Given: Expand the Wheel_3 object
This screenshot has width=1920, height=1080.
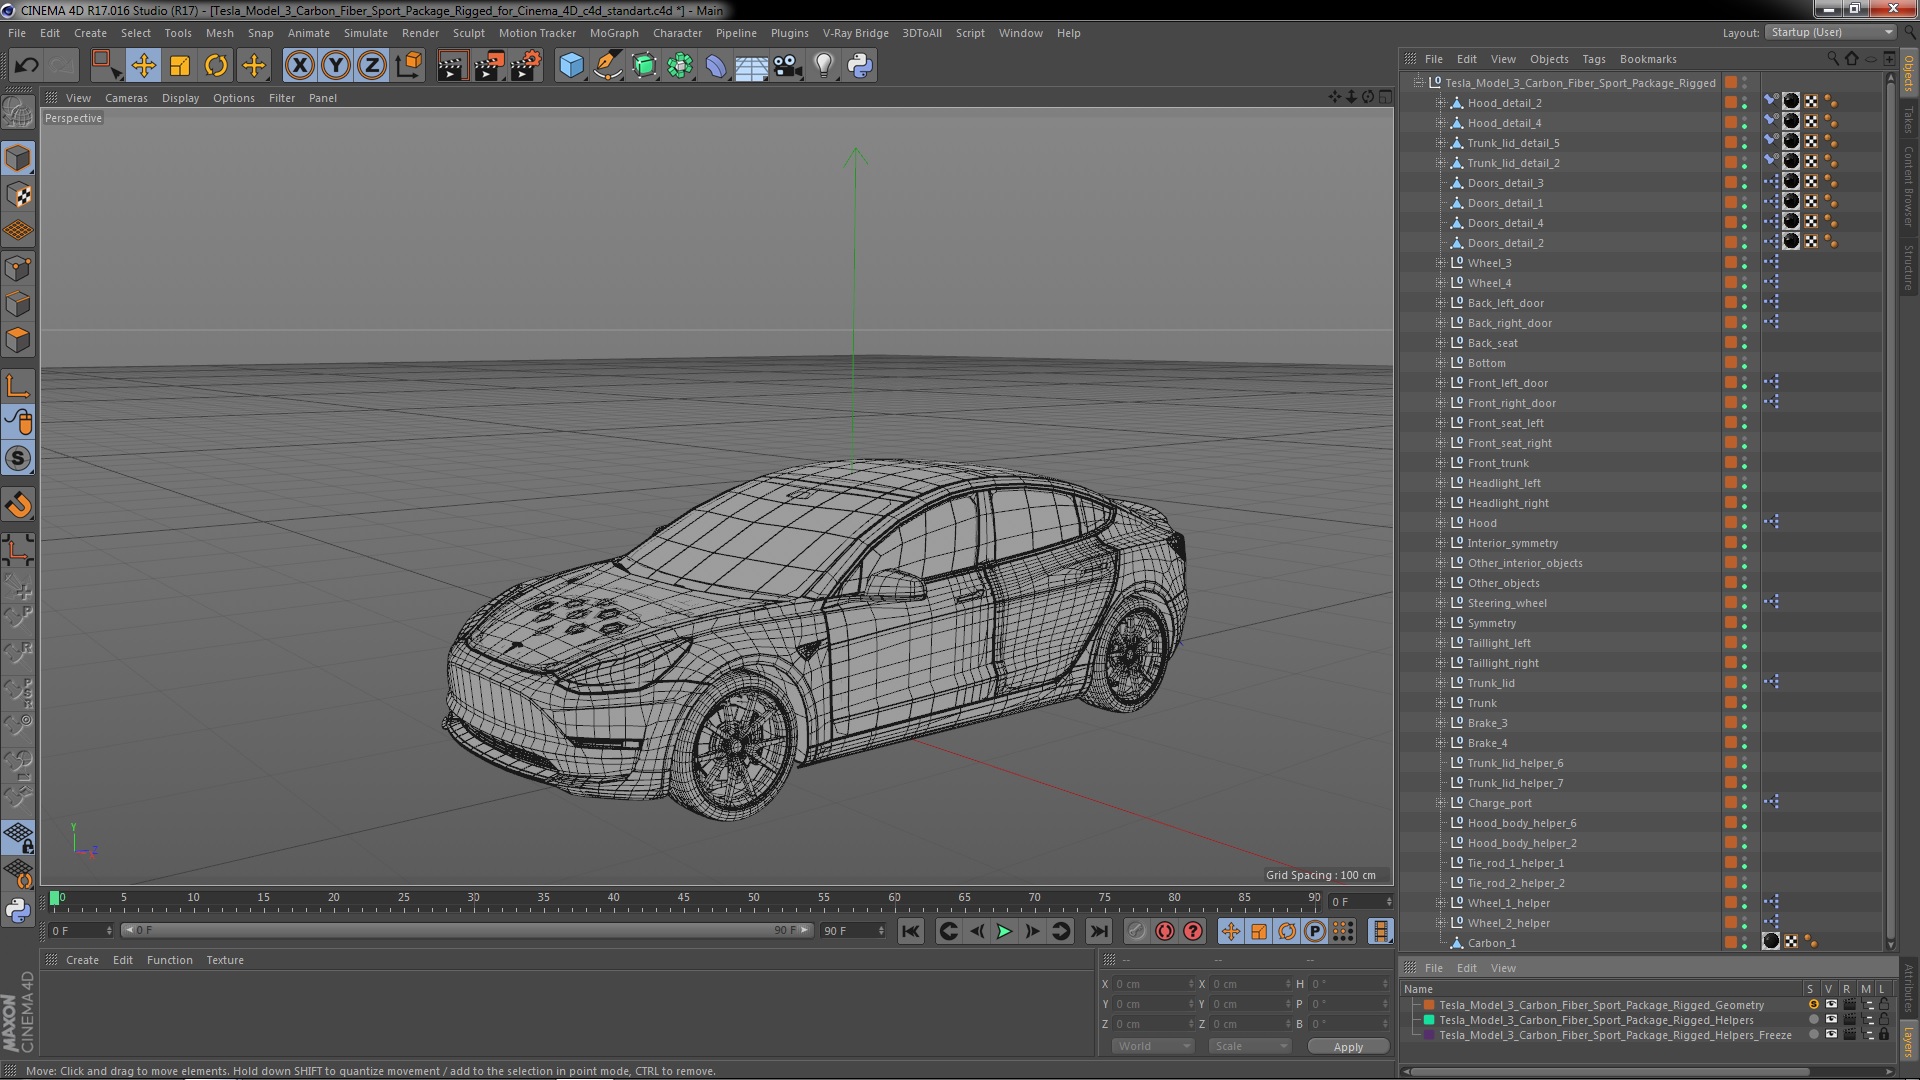Looking at the screenshot, I should (x=1441, y=263).
